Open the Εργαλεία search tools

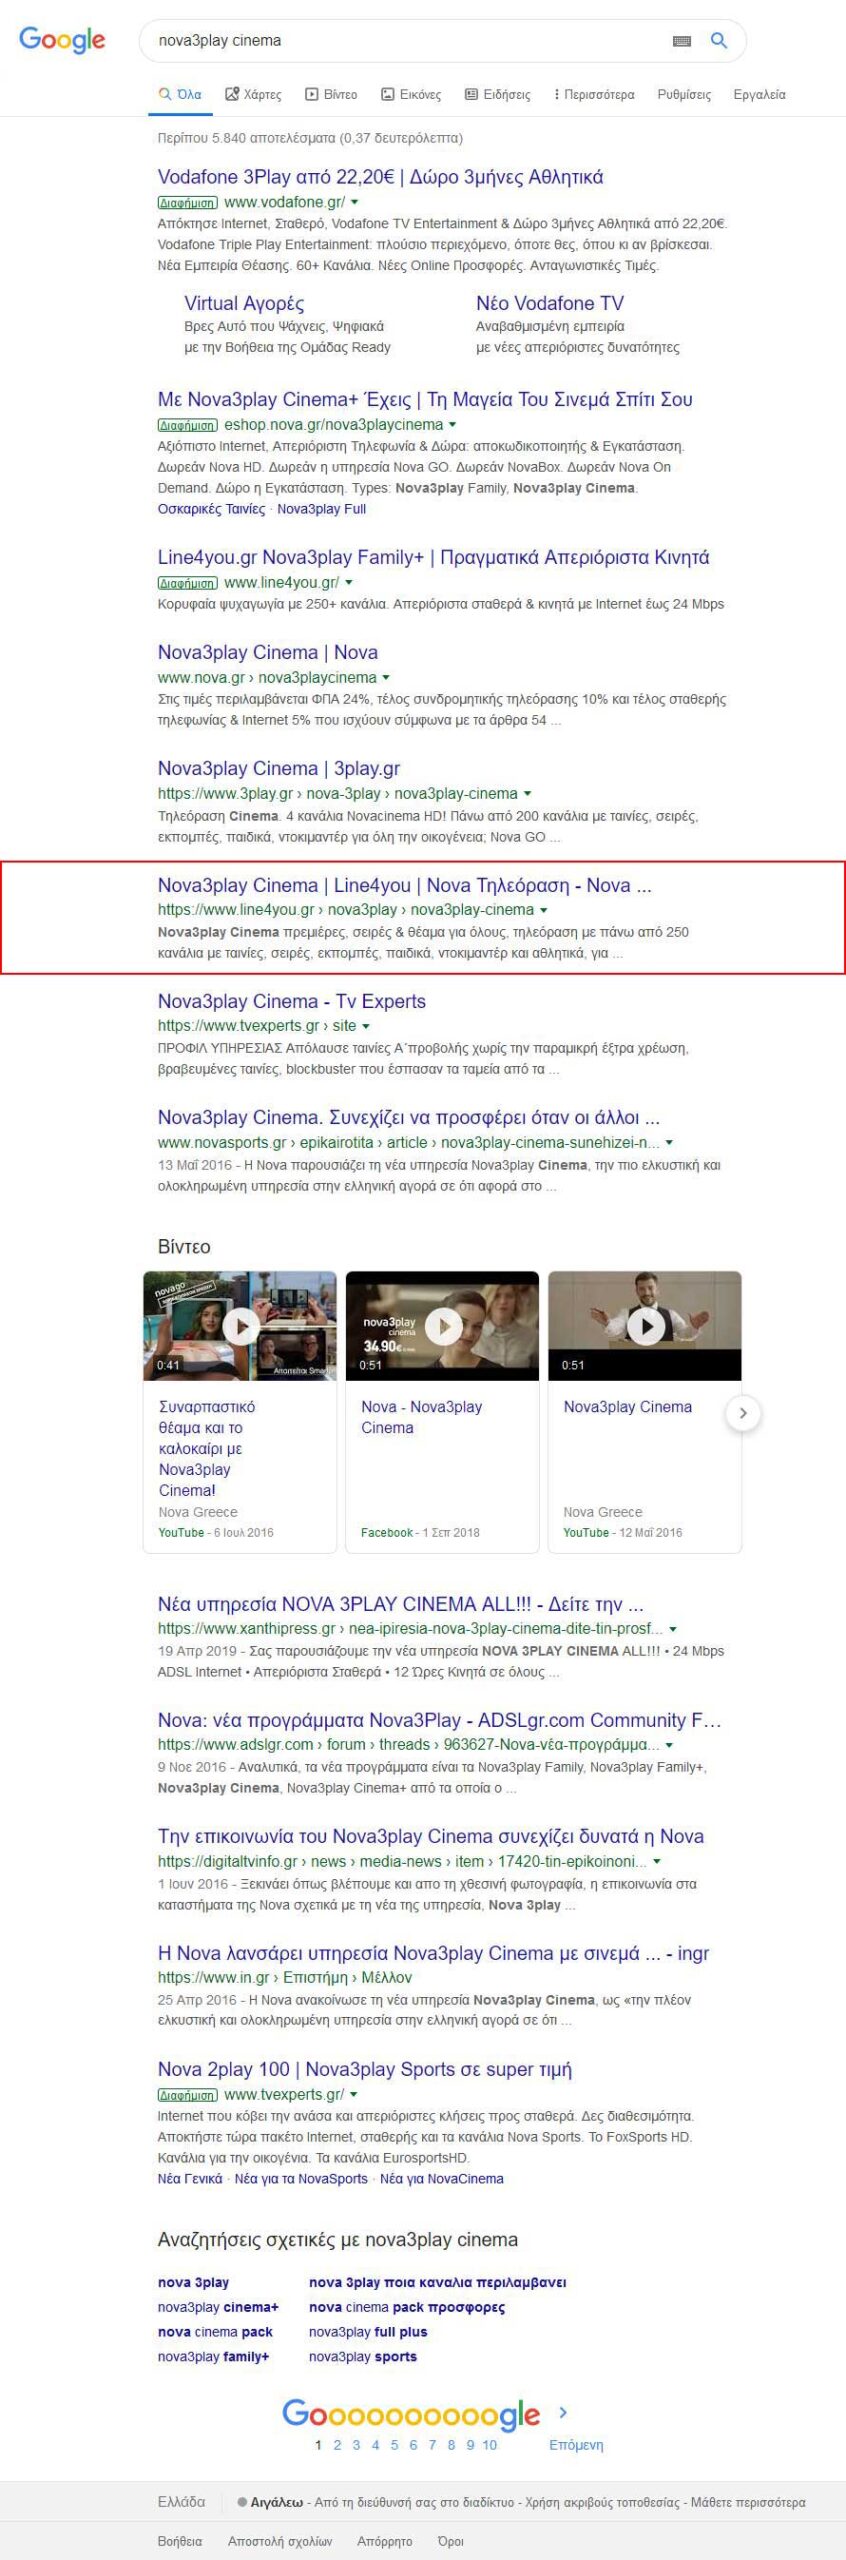(759, 95)
